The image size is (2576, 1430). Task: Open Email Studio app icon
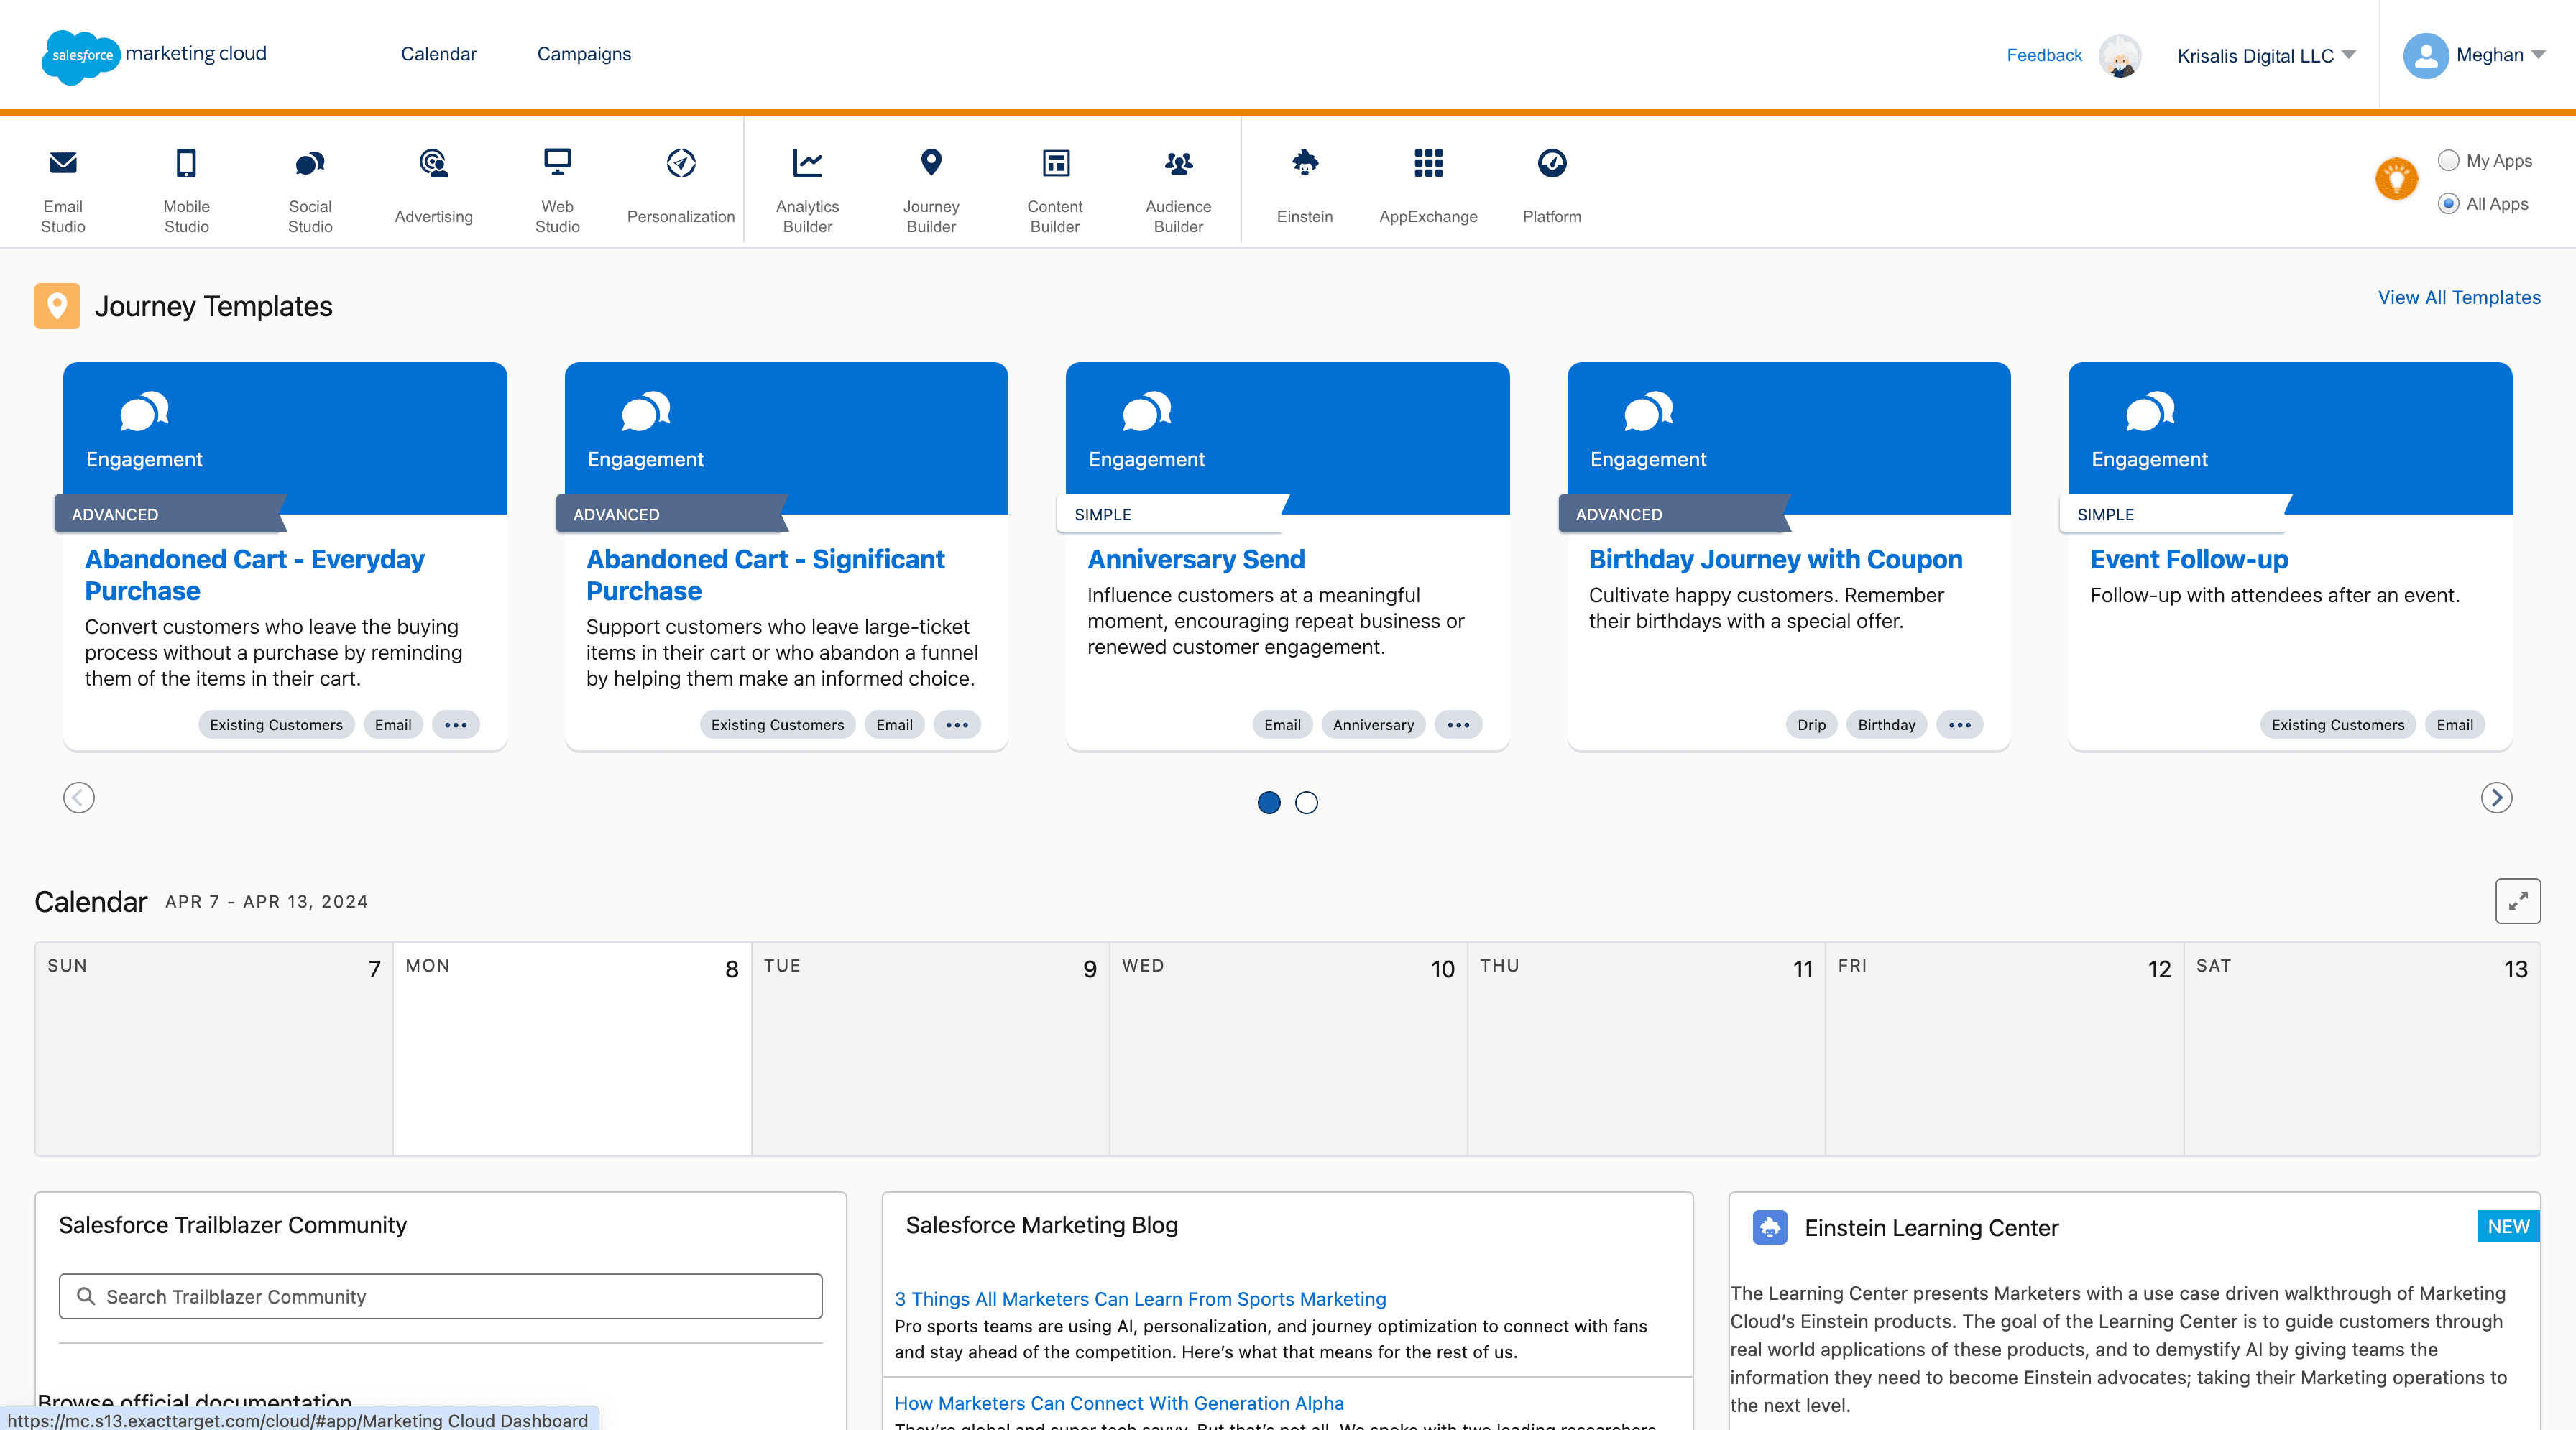click(x=63, y=162)
